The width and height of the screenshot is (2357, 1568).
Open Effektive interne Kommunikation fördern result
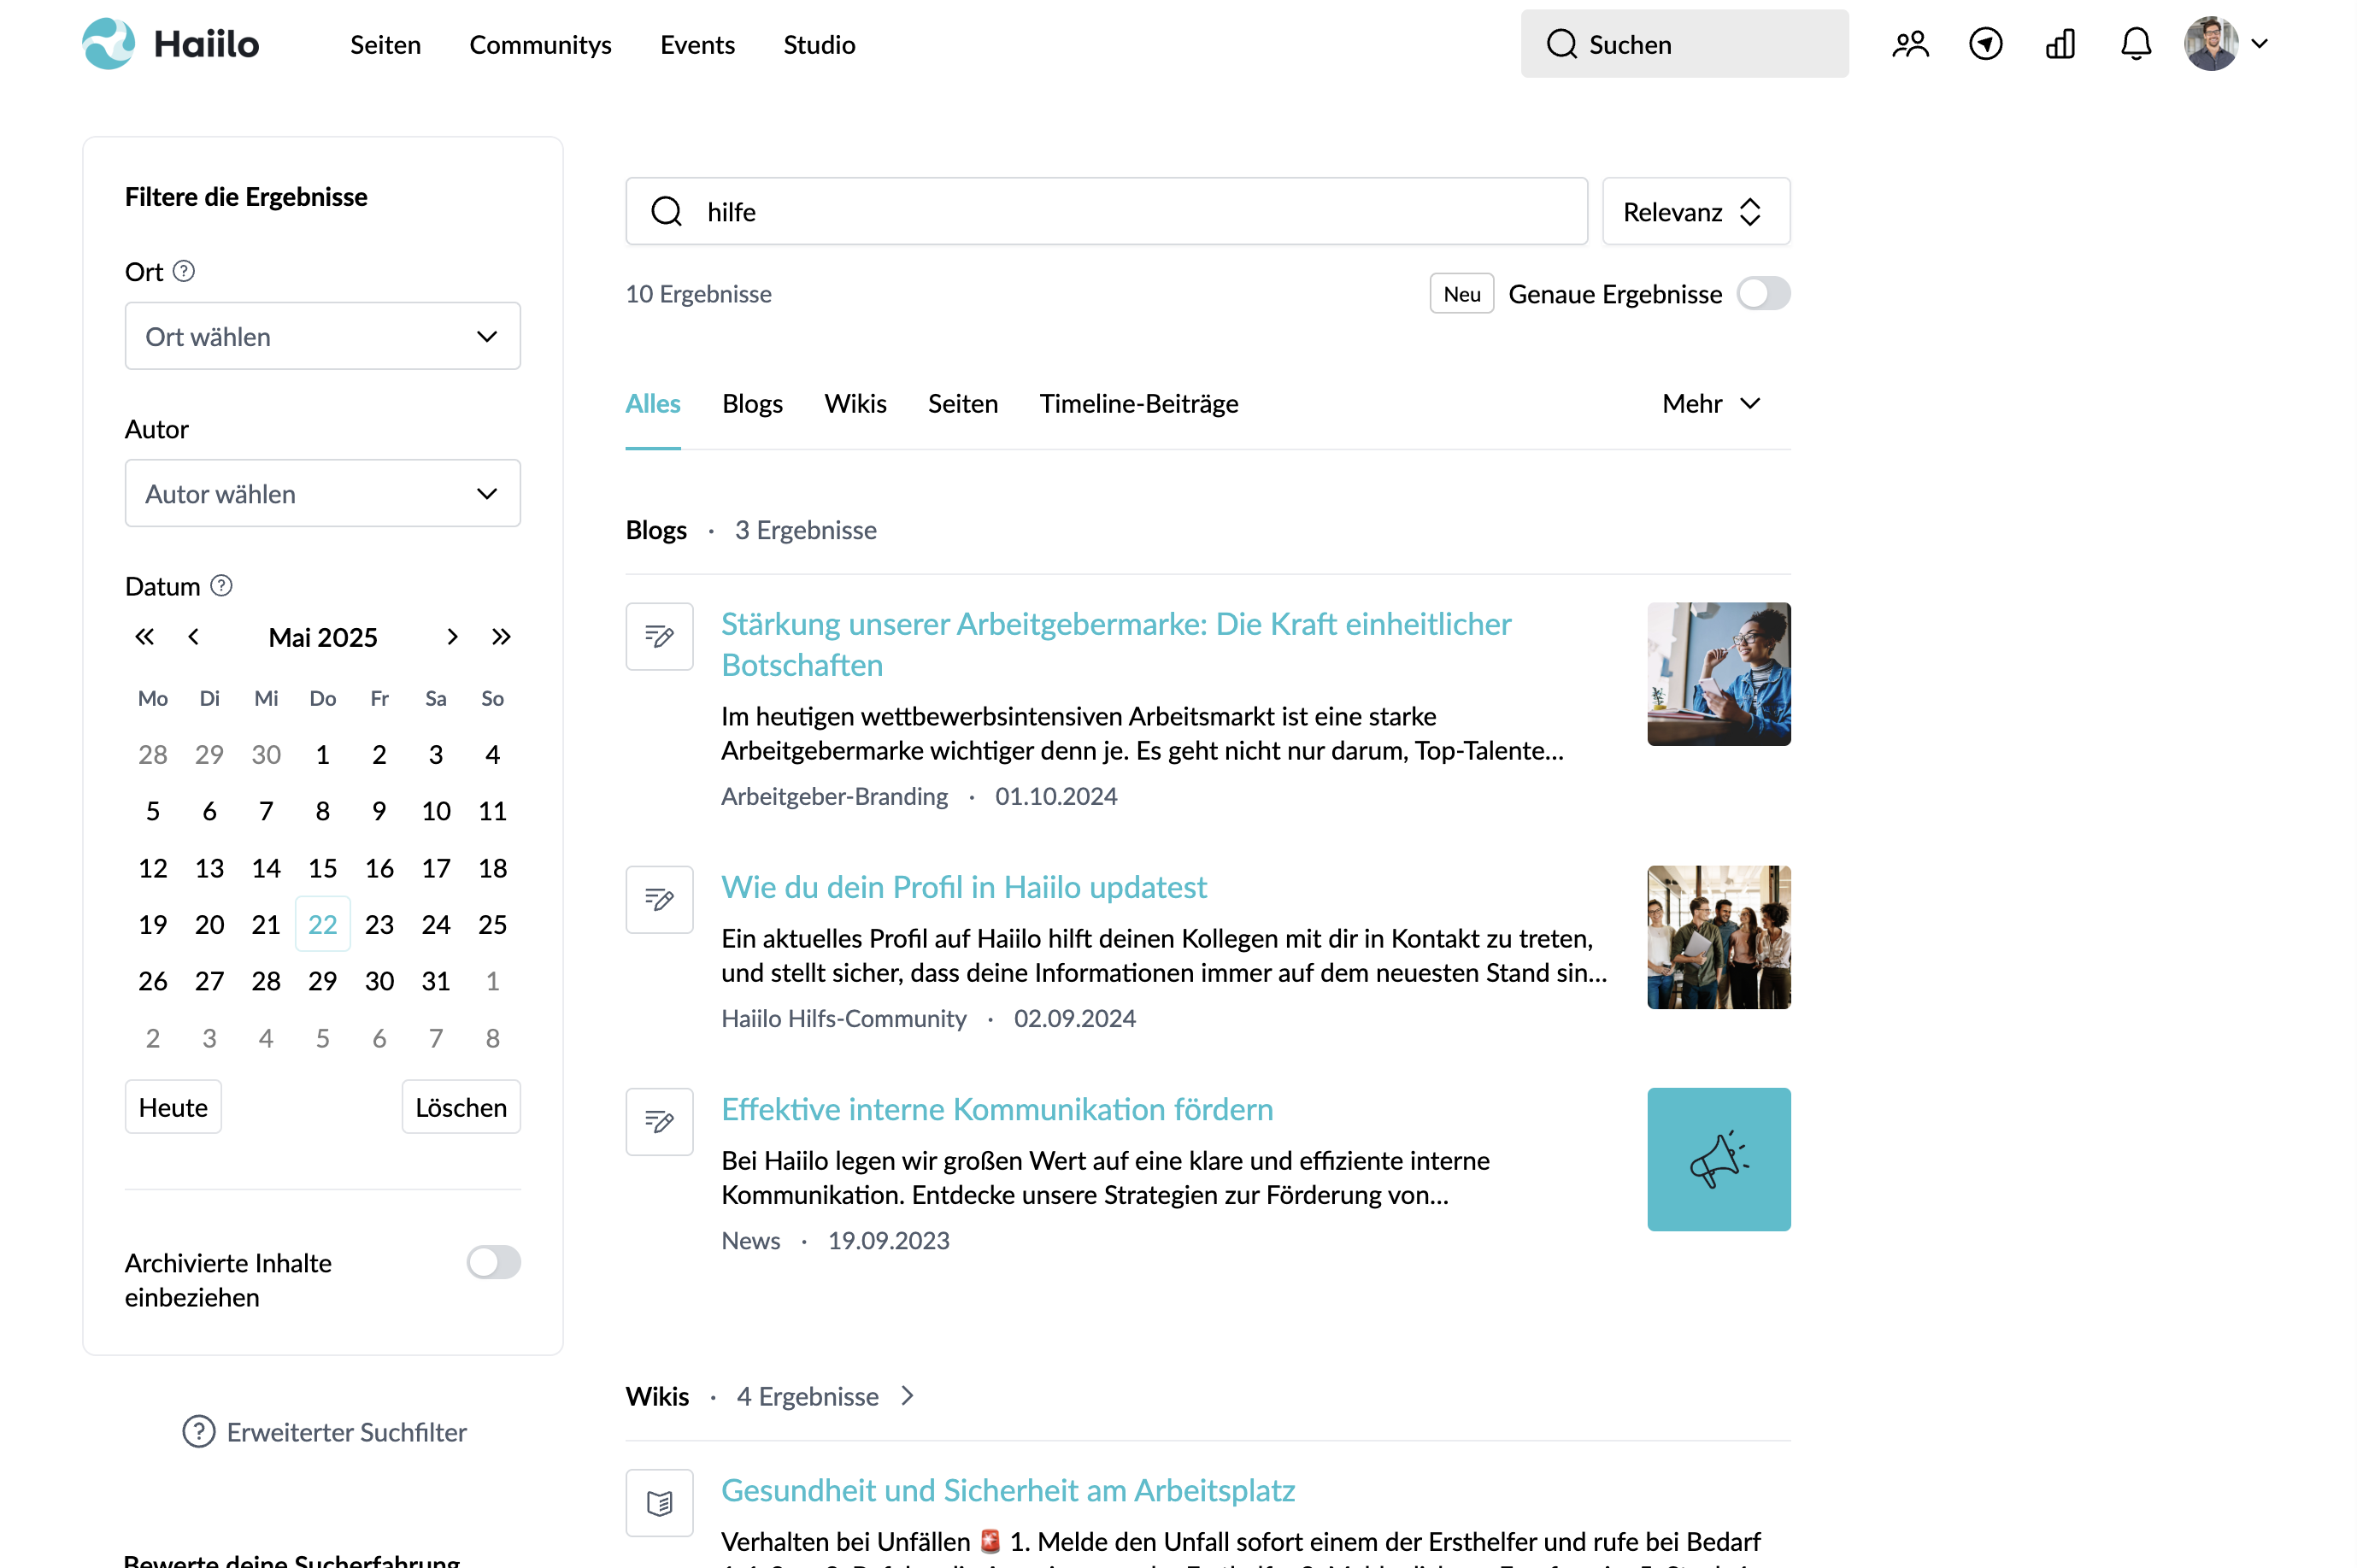point(997,1109)
